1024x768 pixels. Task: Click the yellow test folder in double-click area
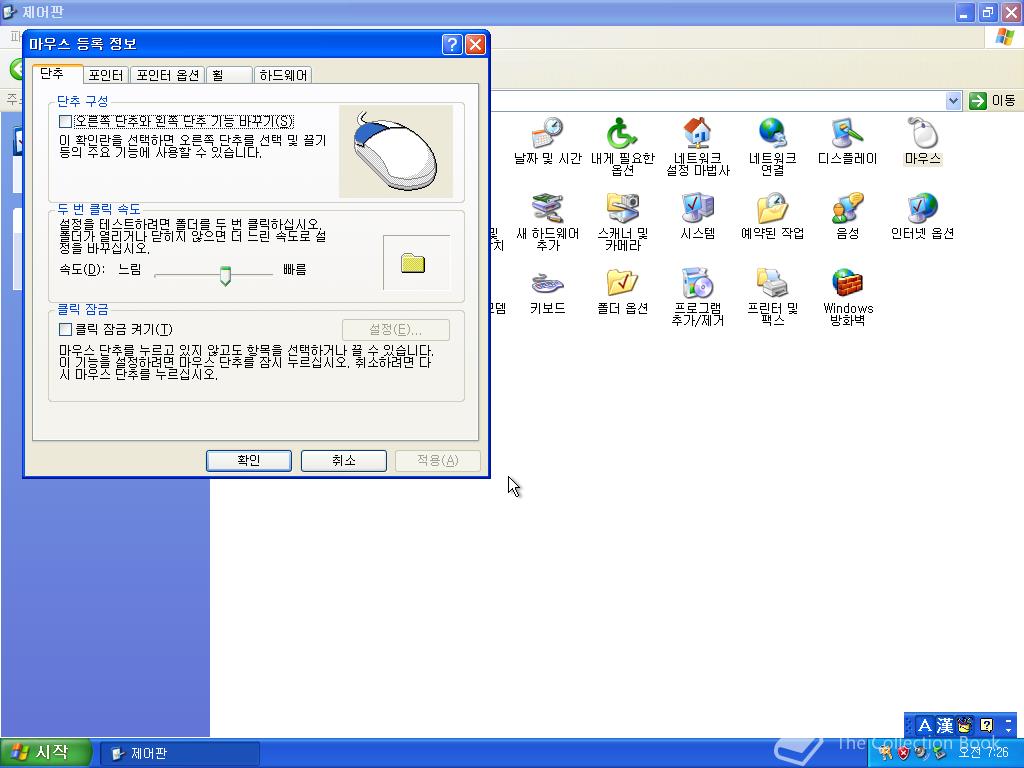point(413,263)
